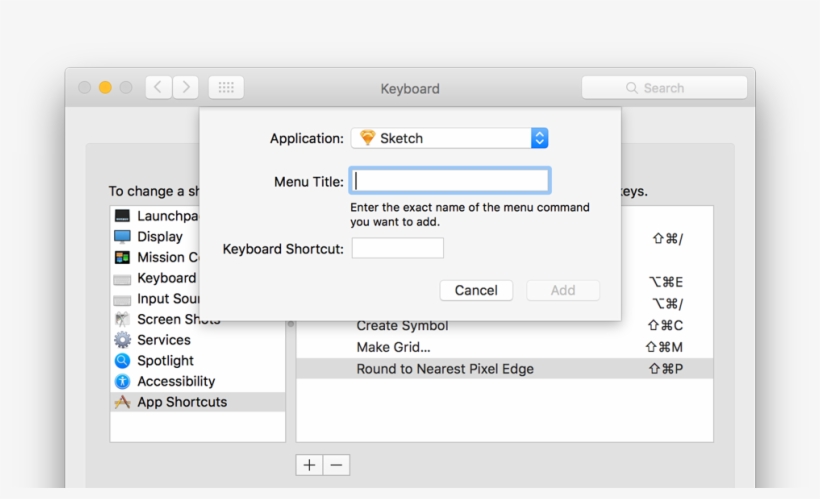This screenshot has height=499, width=820.
Task: Select Accessibility icon in sidebar
Action: (122, 381)
